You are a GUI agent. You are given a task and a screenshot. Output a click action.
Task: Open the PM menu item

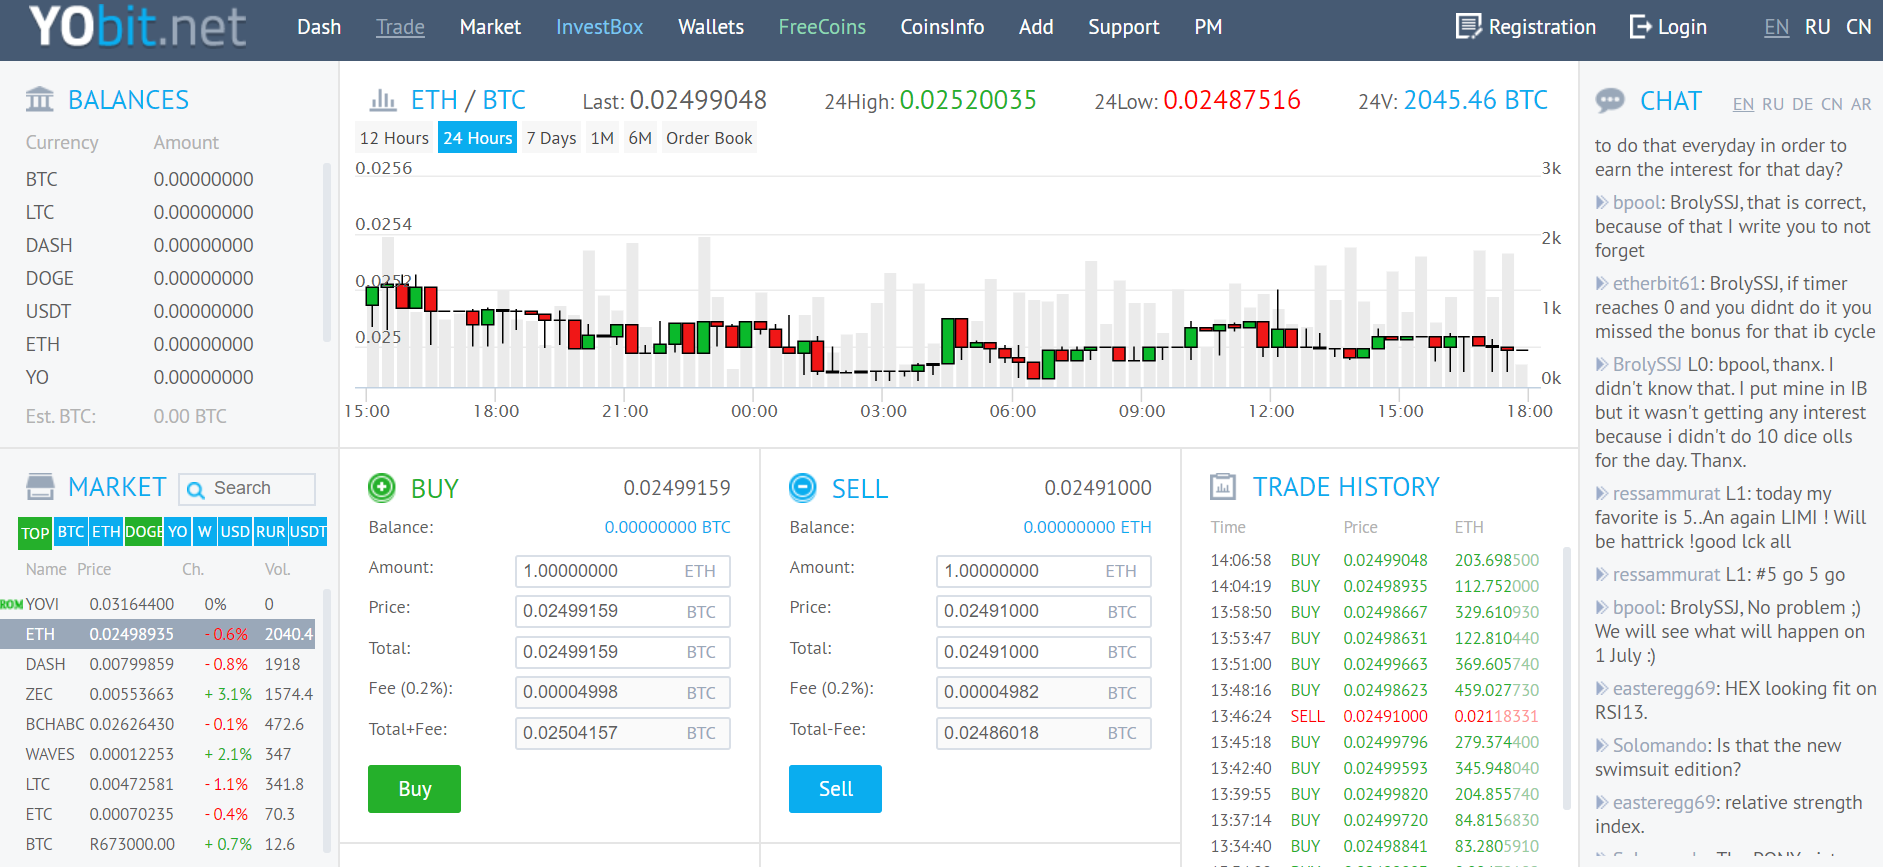1208,27
